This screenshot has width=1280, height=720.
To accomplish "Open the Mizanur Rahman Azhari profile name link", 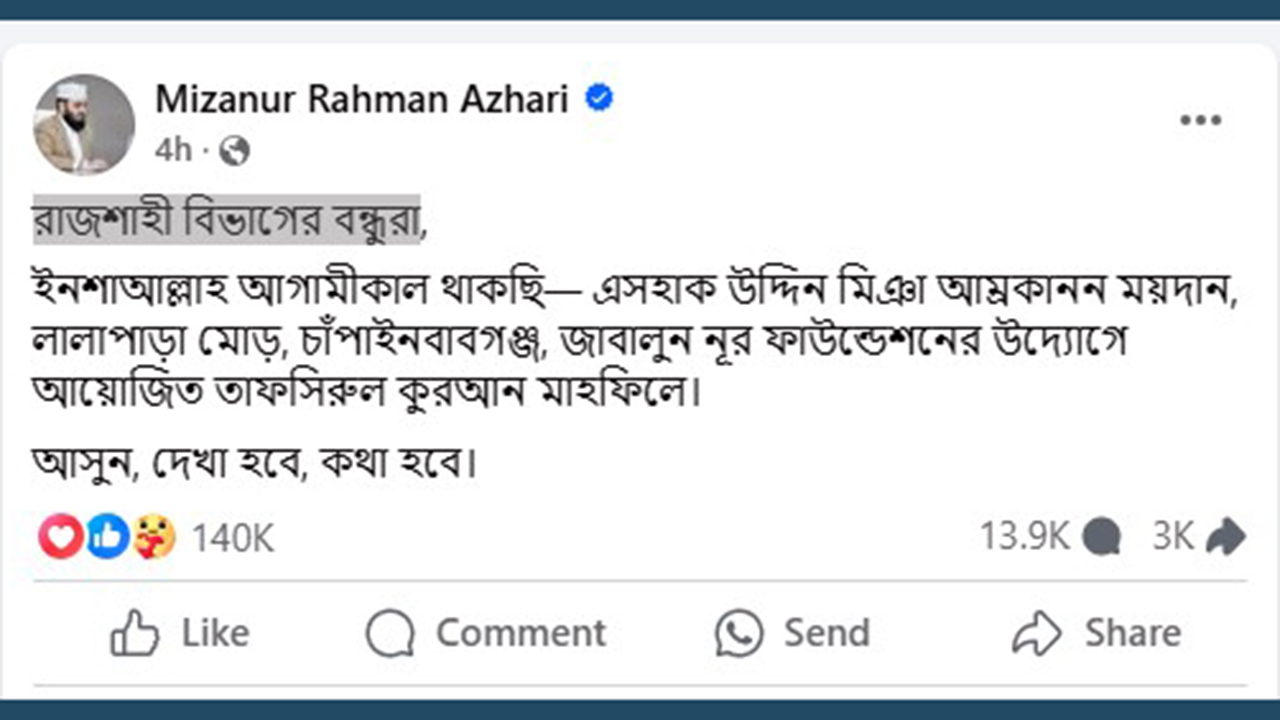I will tap(362, 100).
